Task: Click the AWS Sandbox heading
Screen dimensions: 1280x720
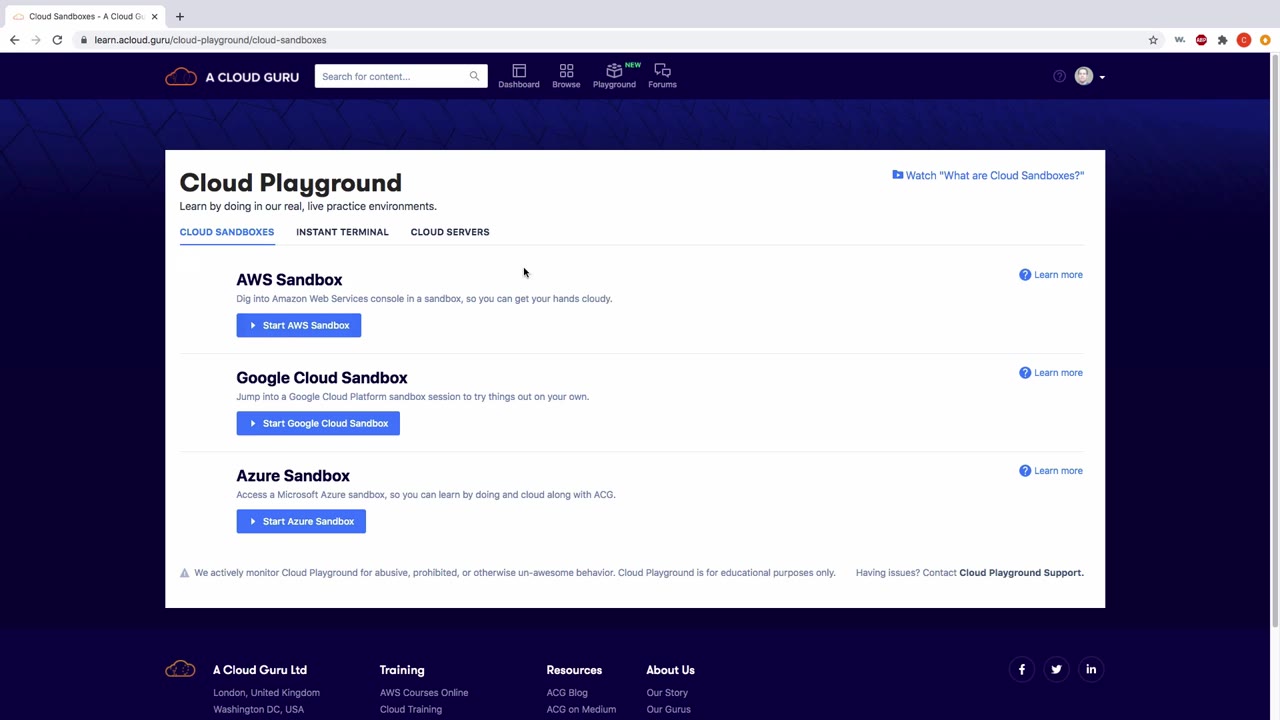Action: pyautogui.click(x=289, y=280)
